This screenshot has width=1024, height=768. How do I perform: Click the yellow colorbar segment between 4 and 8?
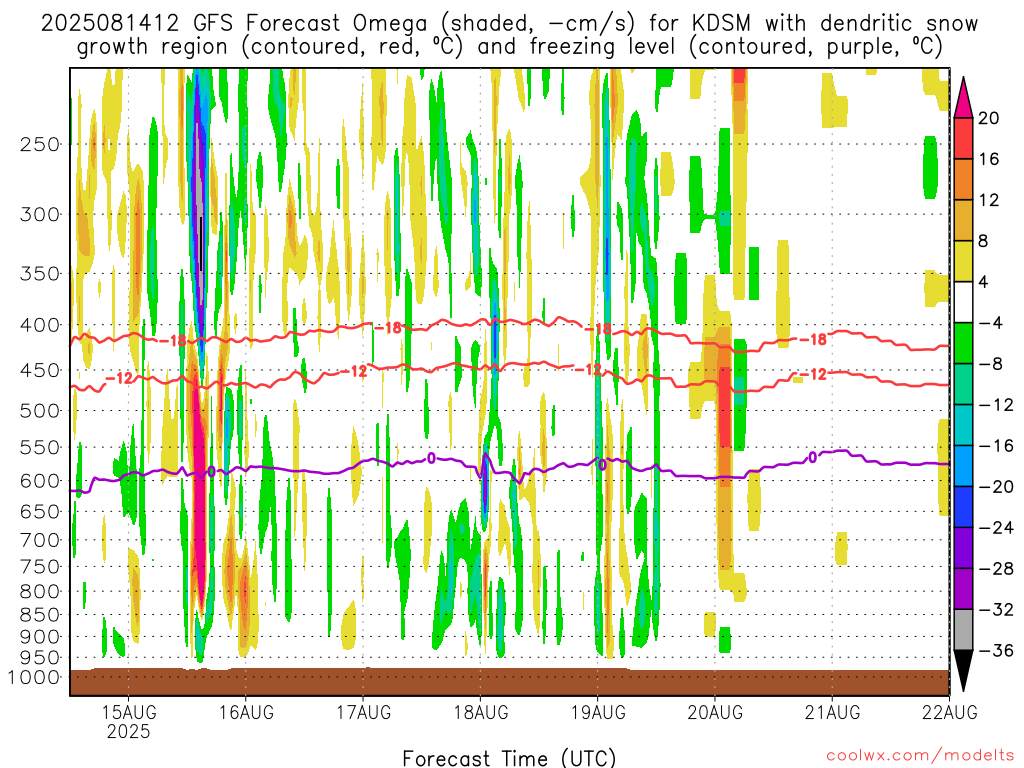click(963, 261)
